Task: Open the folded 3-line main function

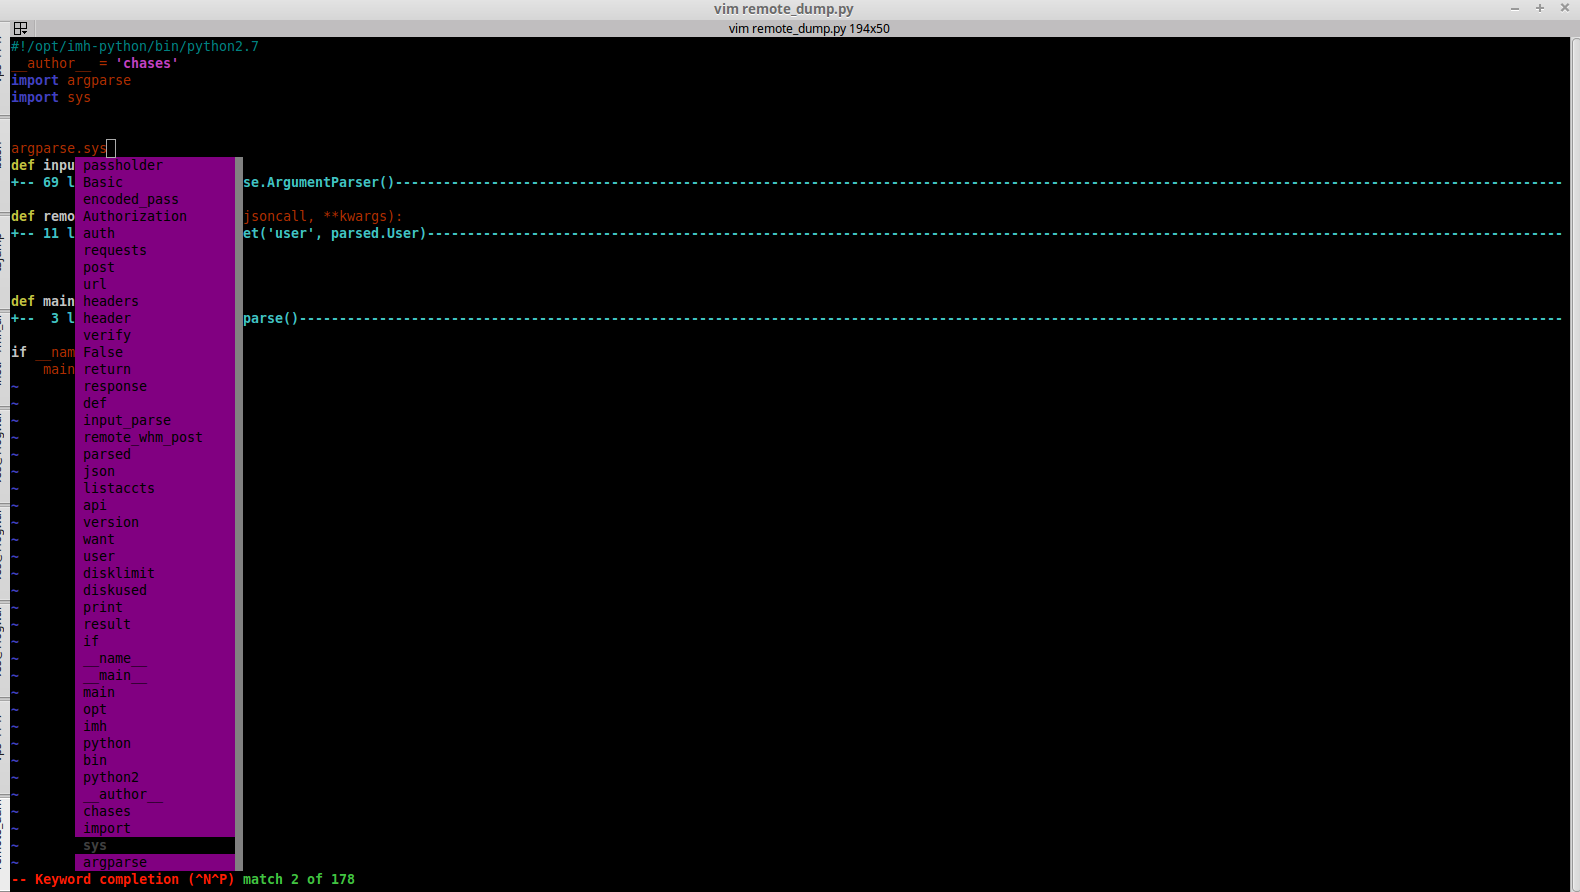Action: tap(42, 318)
